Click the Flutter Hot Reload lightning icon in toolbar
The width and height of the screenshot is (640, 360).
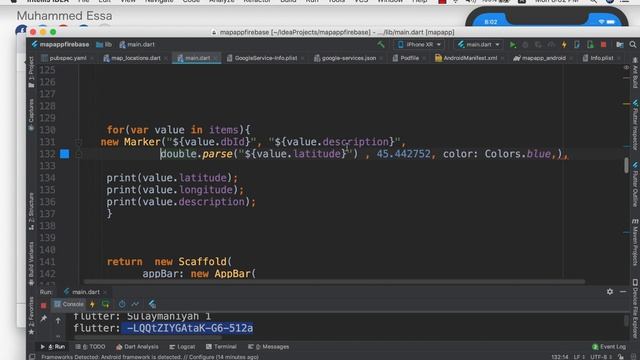tap(564, 44)
